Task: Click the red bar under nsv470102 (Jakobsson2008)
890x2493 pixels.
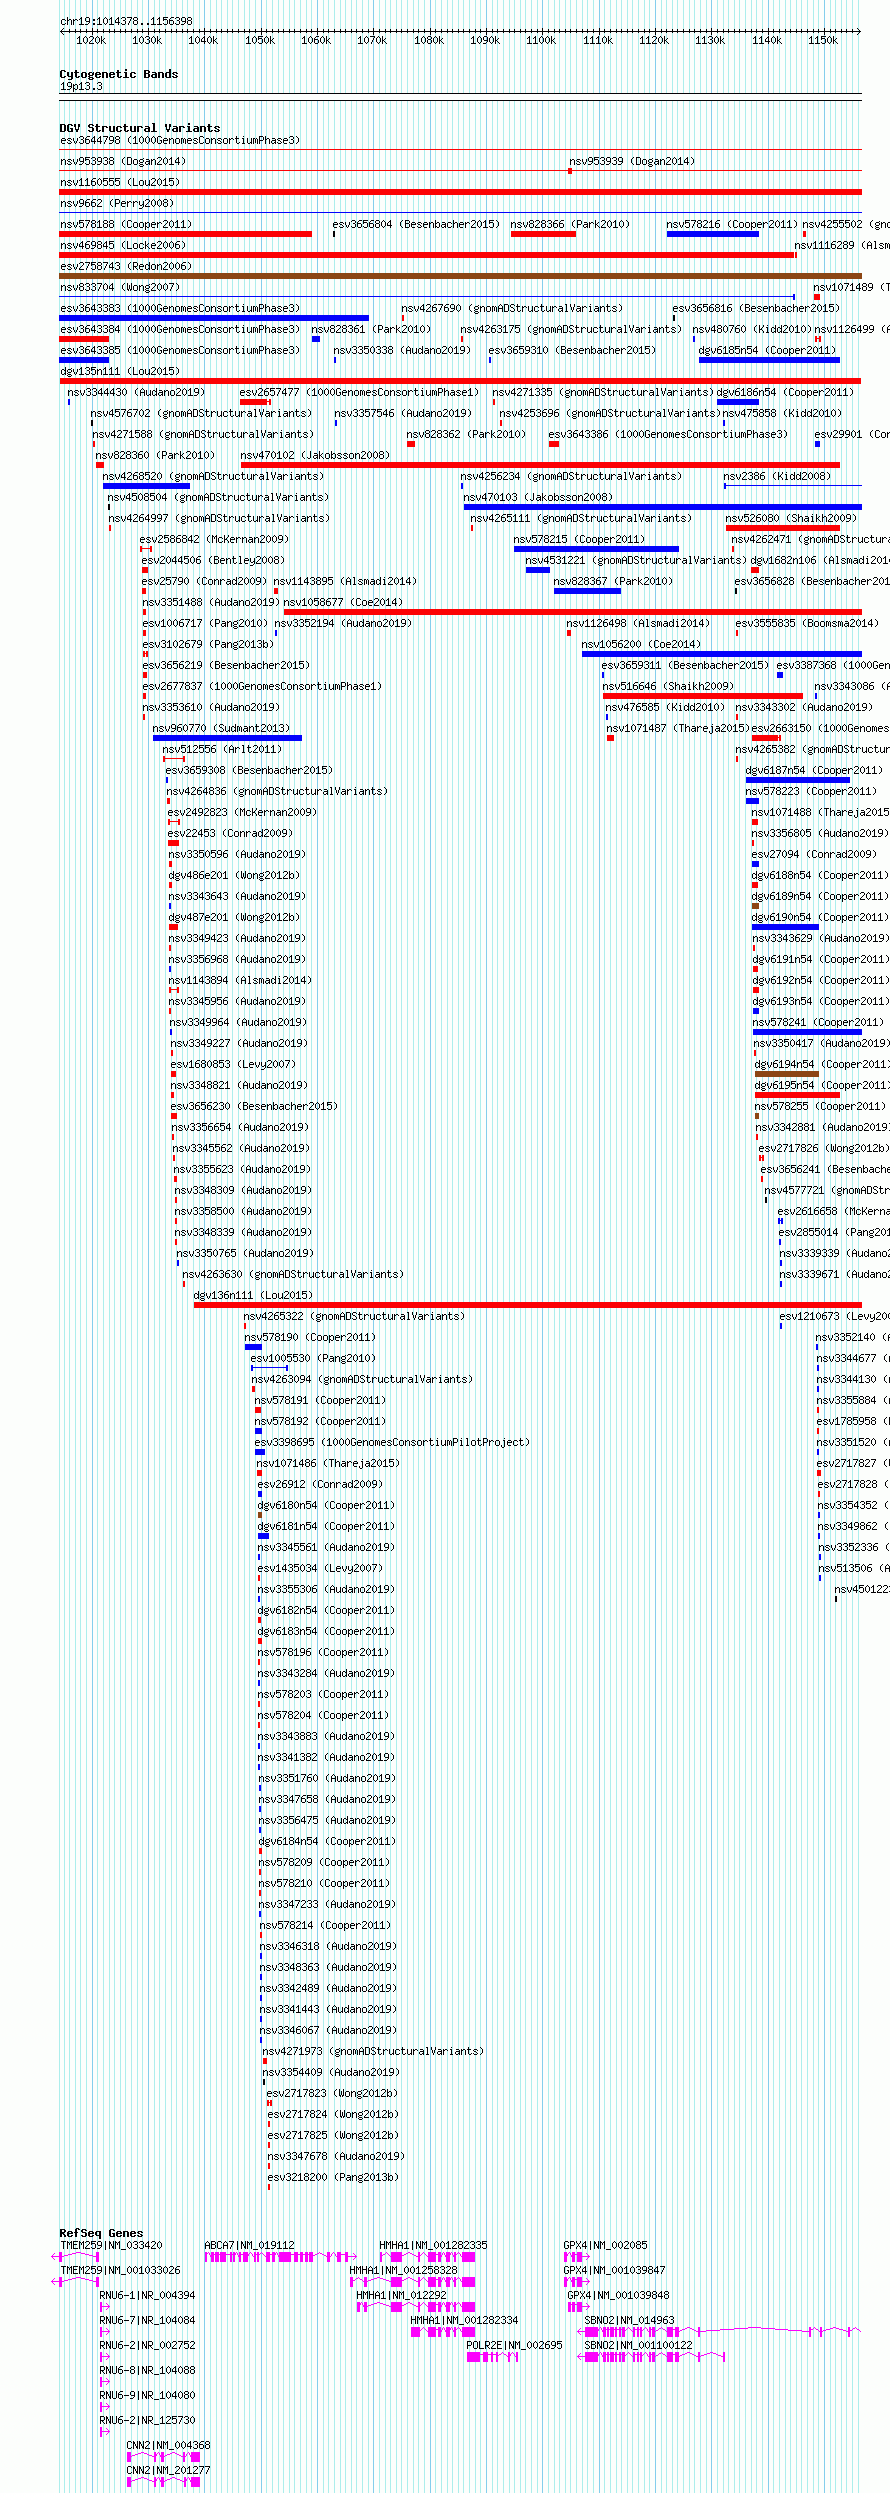Action: coord(540,465)
